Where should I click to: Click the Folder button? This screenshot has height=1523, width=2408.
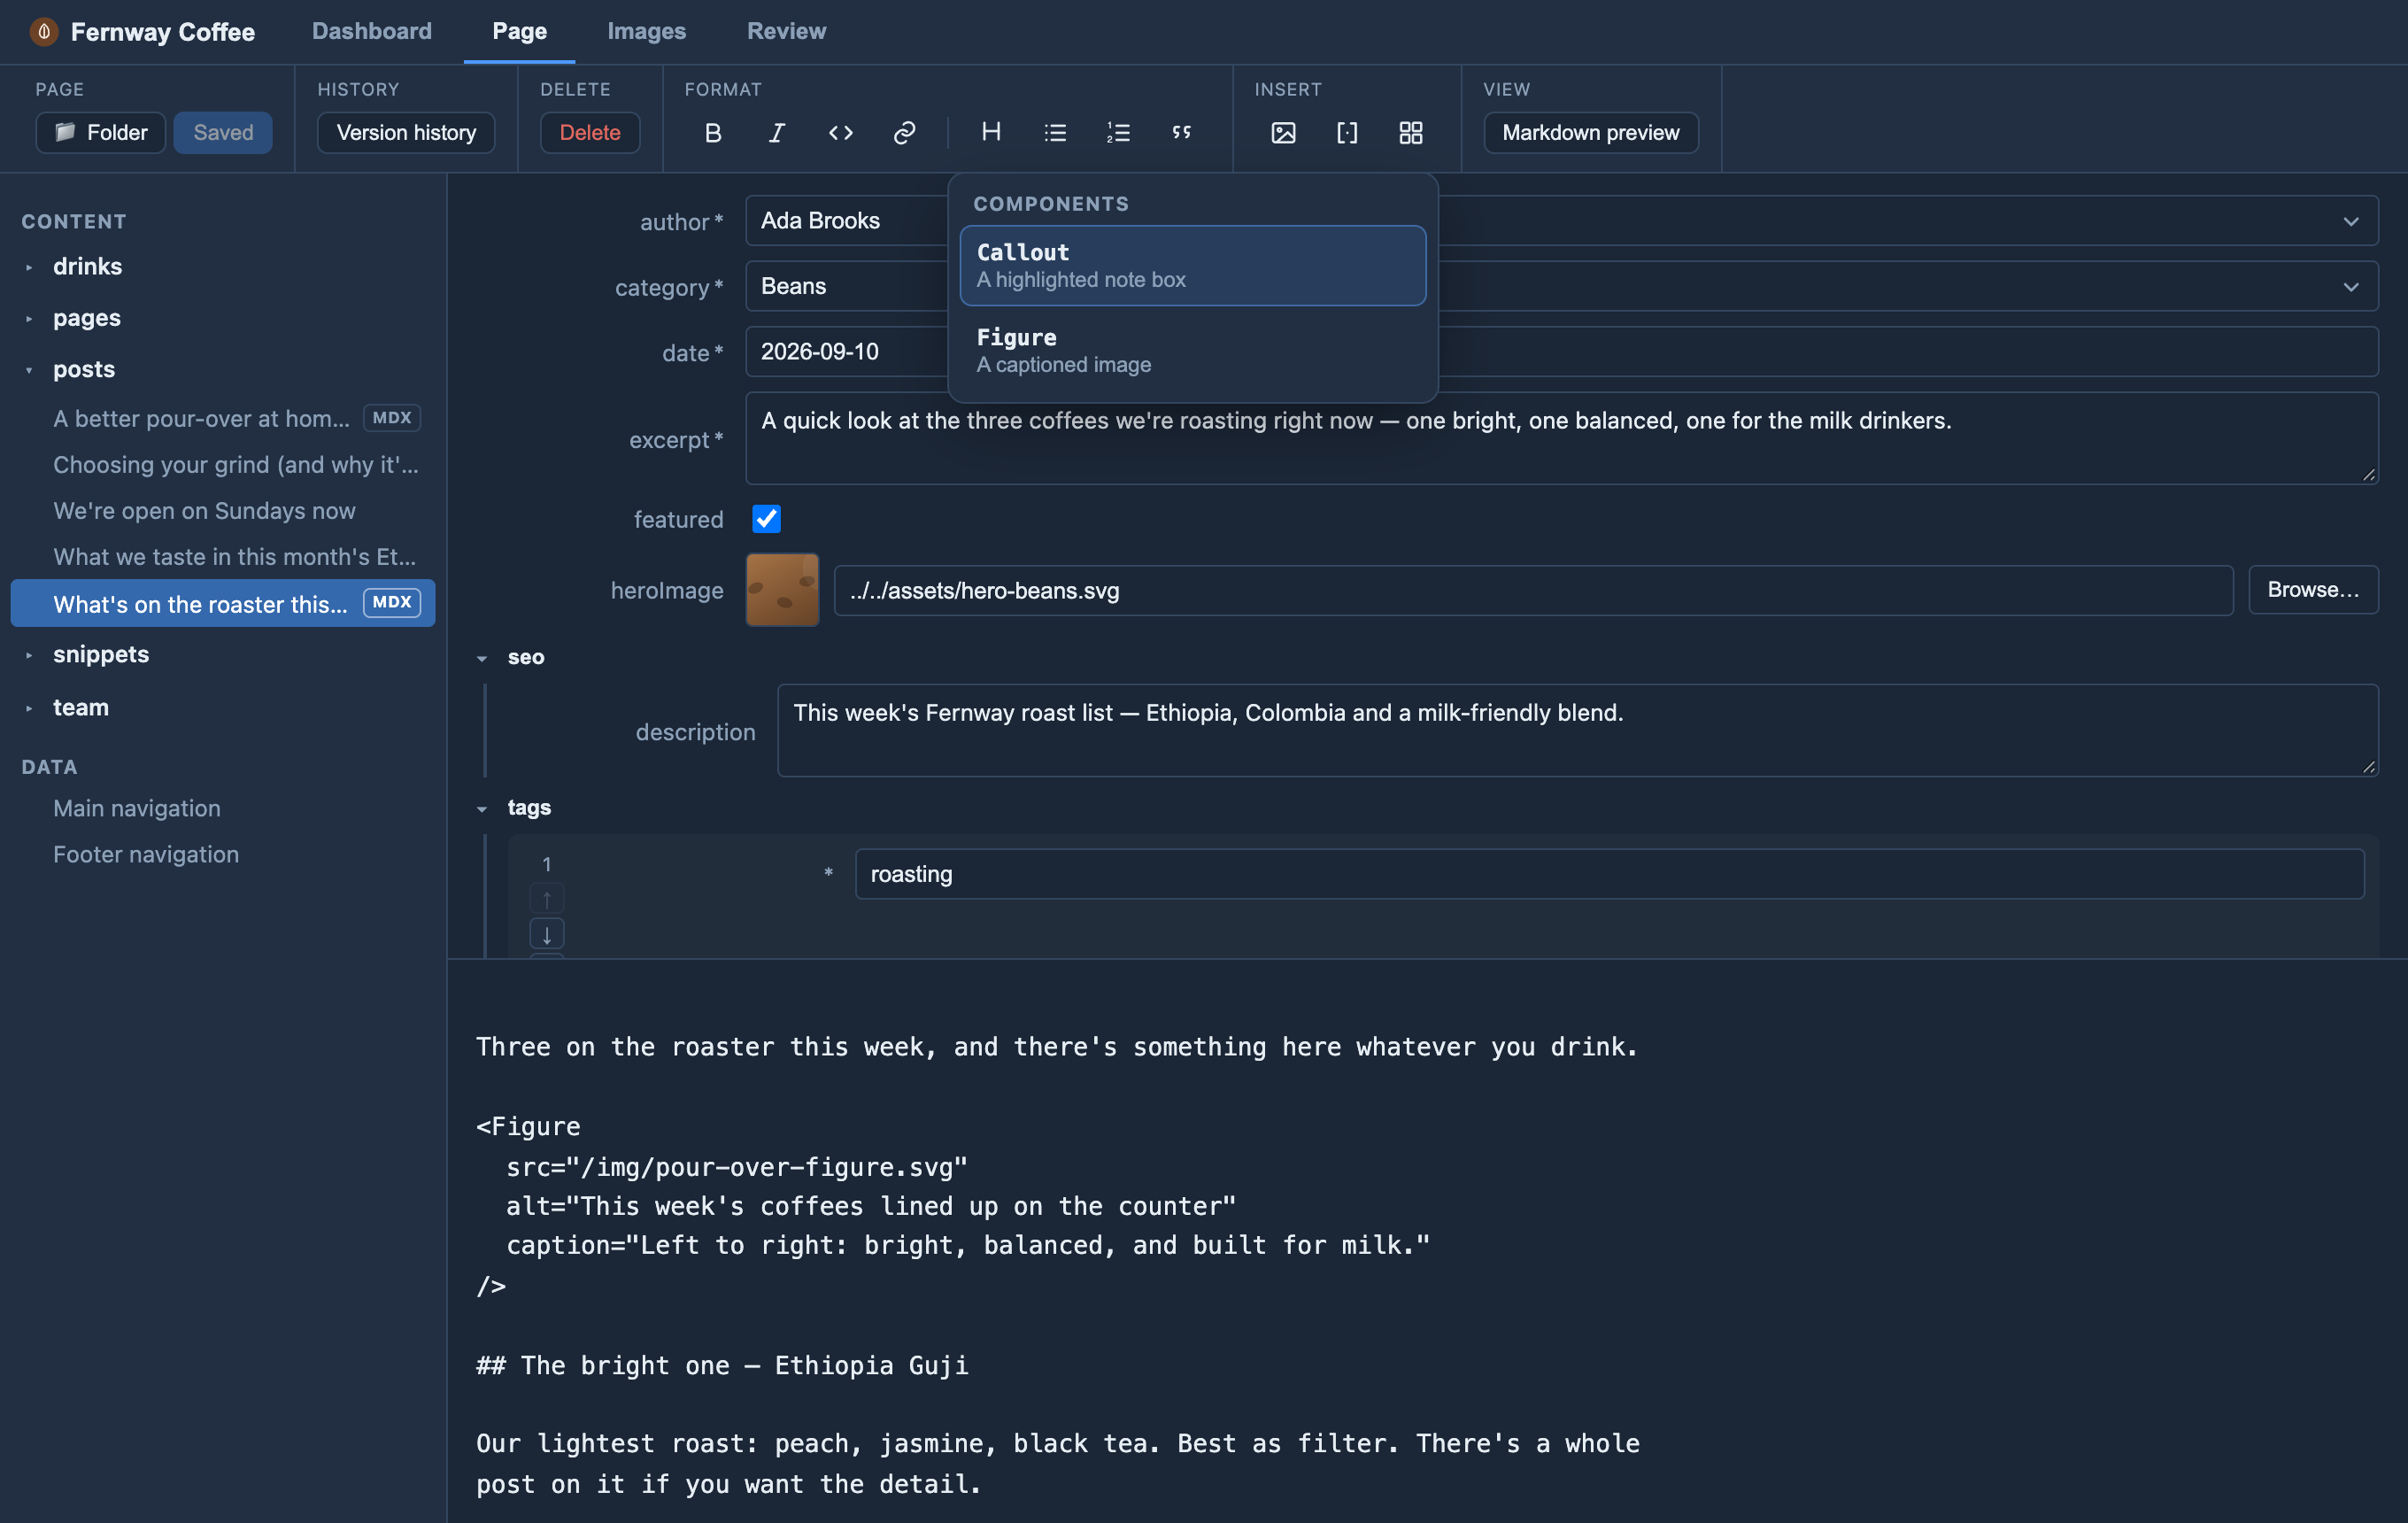101,132
